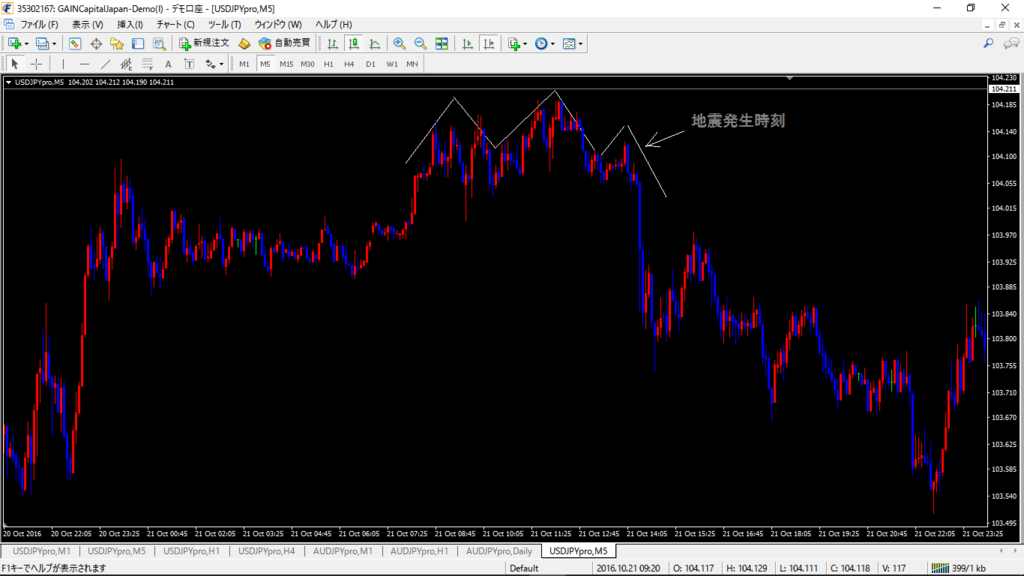Select the arrow cursor tool
This screenshot has width=1024, height=576.
click(x=15, y=64)
